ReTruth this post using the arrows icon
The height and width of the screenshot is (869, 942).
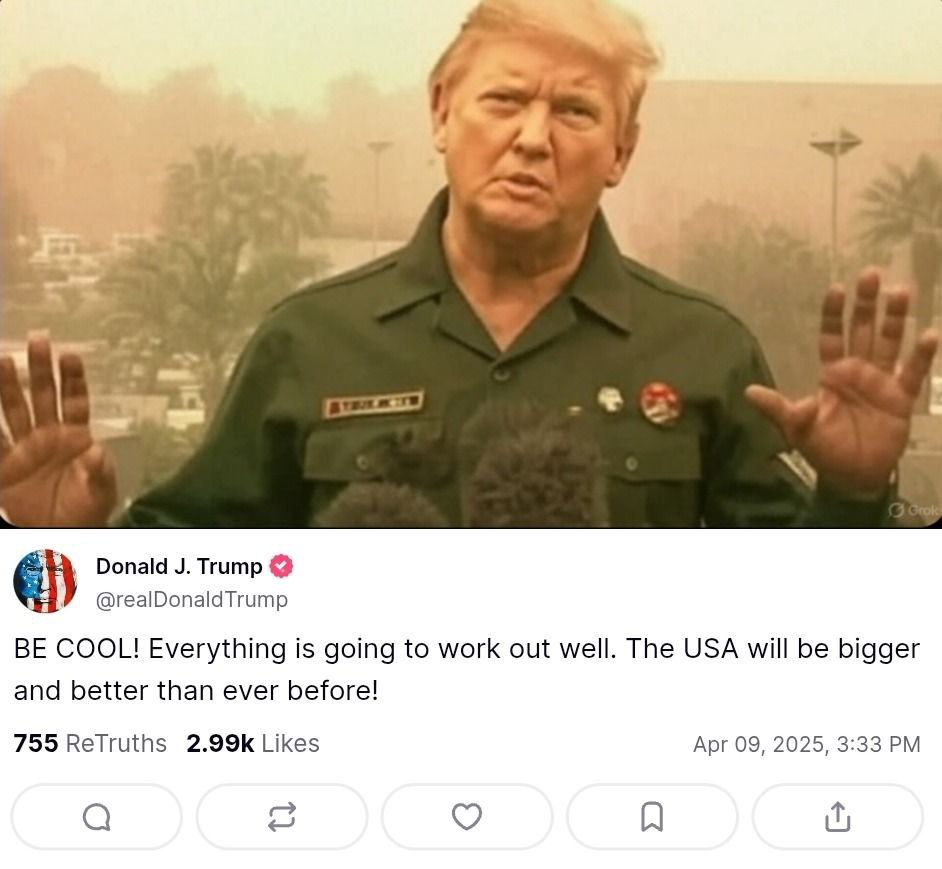pos(282,817)
